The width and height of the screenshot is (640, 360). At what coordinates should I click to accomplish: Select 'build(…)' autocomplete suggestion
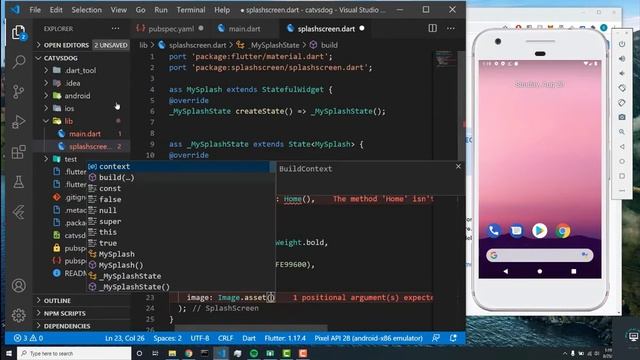click(178, 177)
